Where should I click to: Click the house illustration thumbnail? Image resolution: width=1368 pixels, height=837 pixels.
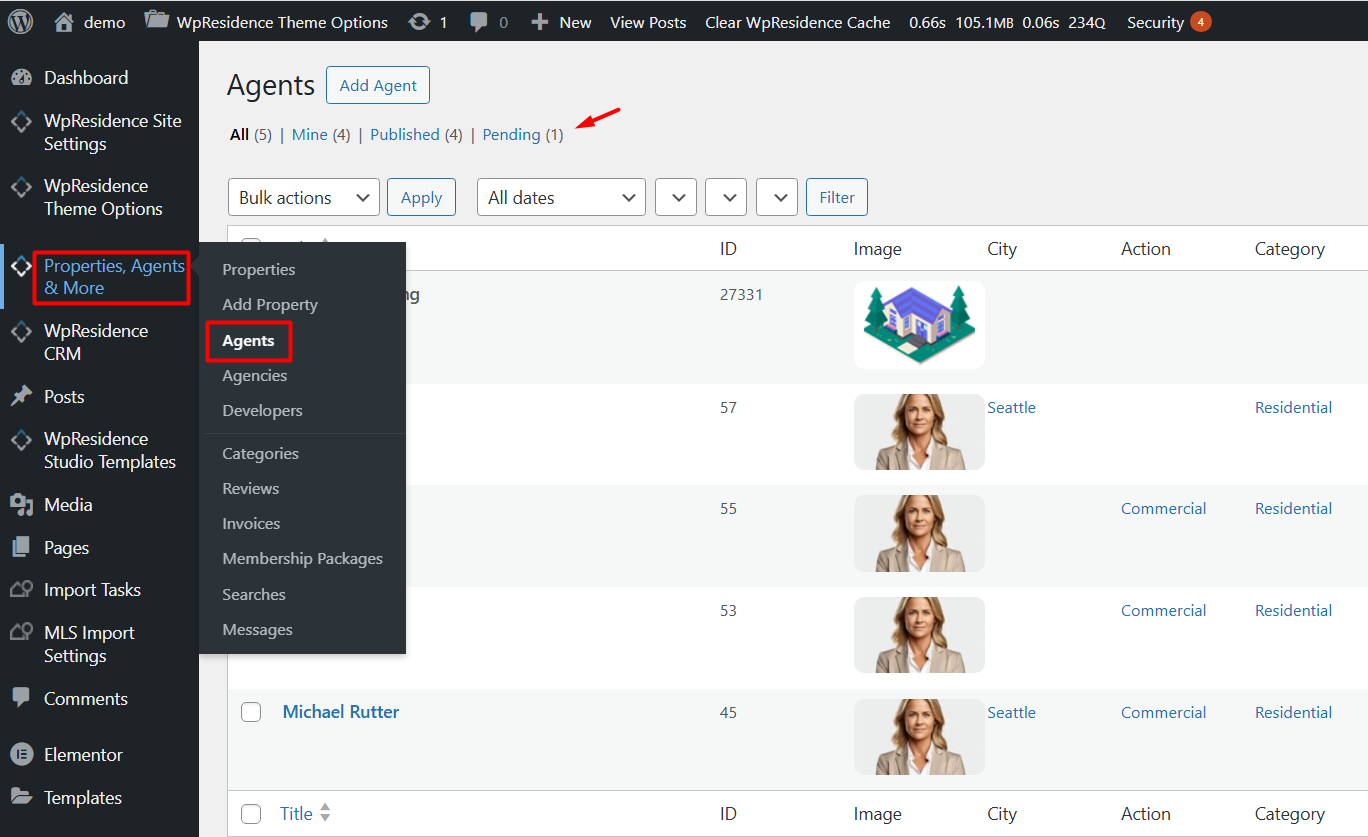point(919,325)
